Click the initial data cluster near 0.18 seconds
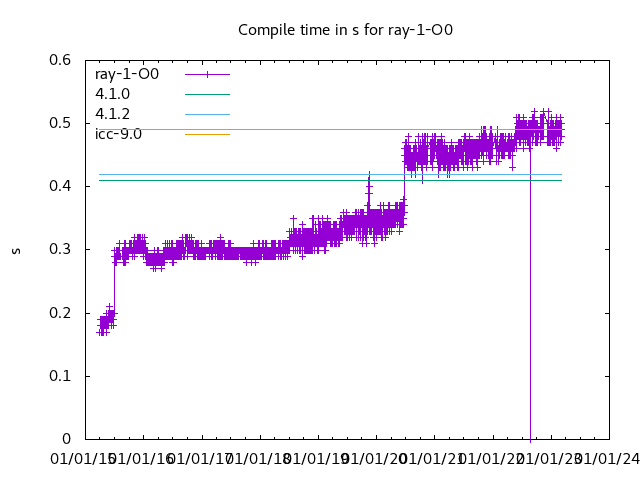640x480 pixels. [105, 322]
